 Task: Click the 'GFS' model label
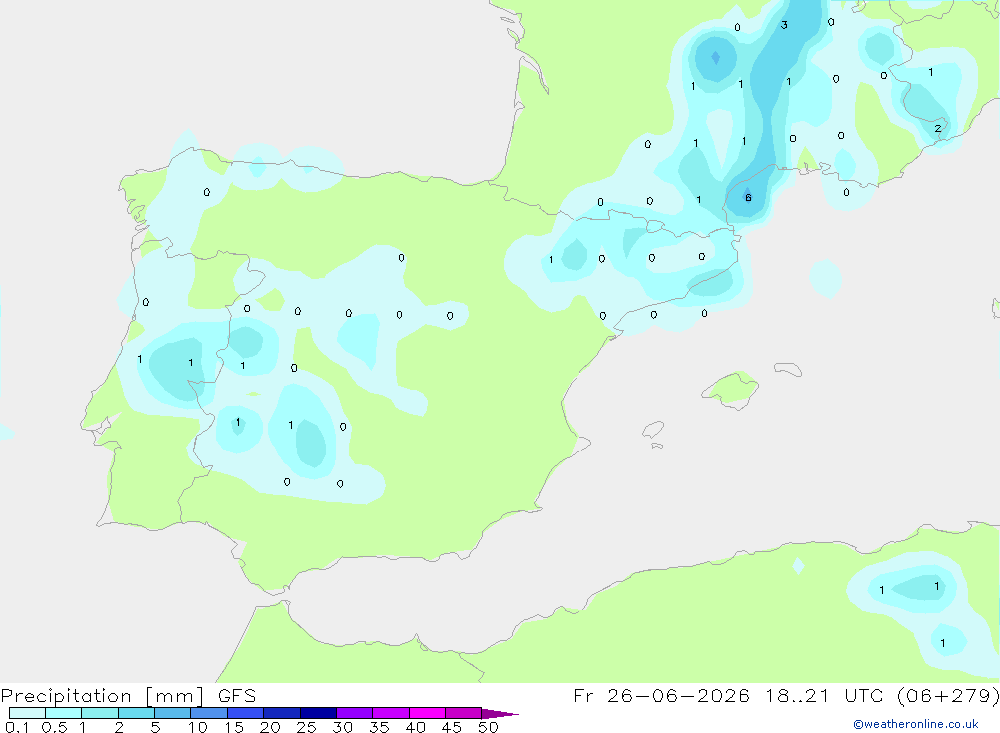point(237,696)
